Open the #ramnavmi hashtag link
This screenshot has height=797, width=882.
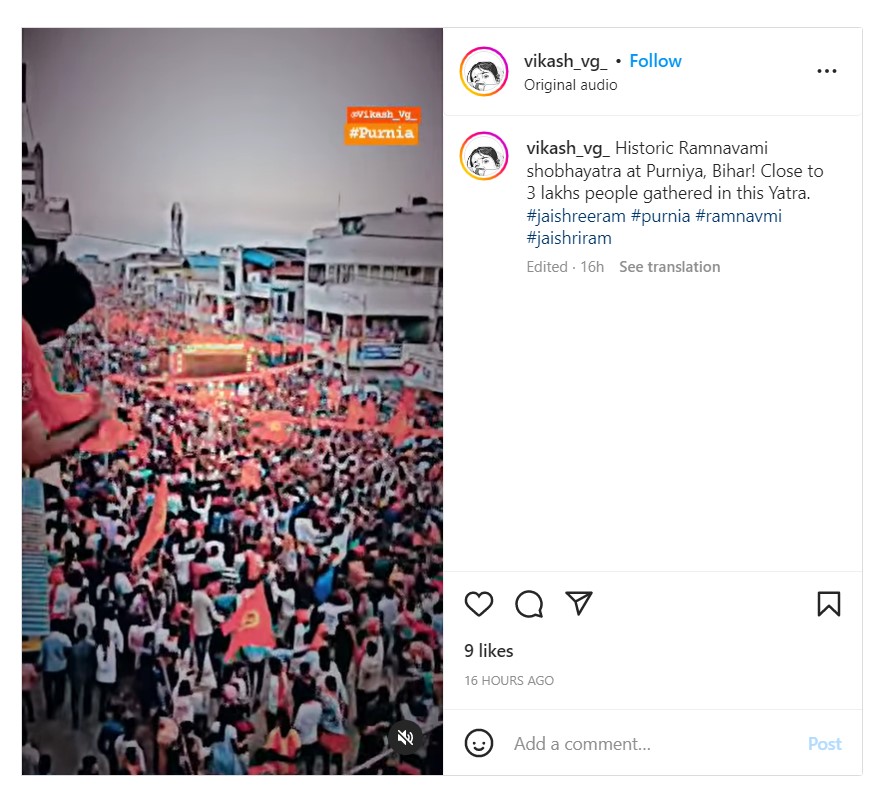(x=739, y=216)
